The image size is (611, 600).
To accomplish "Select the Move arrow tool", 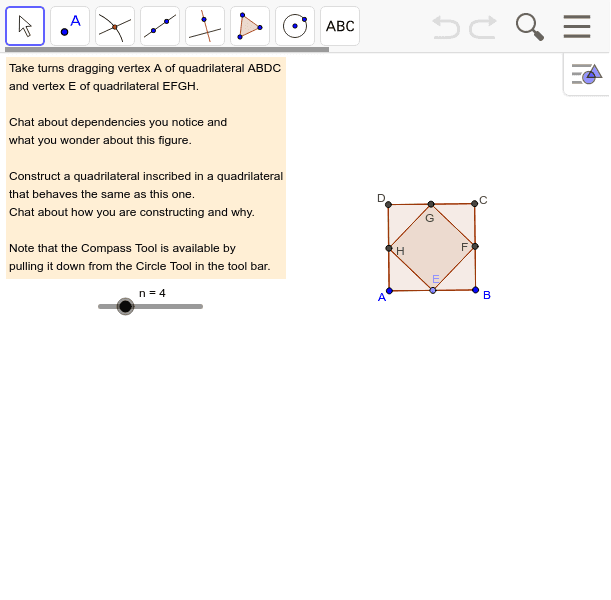I will click(x=25, y=26).
